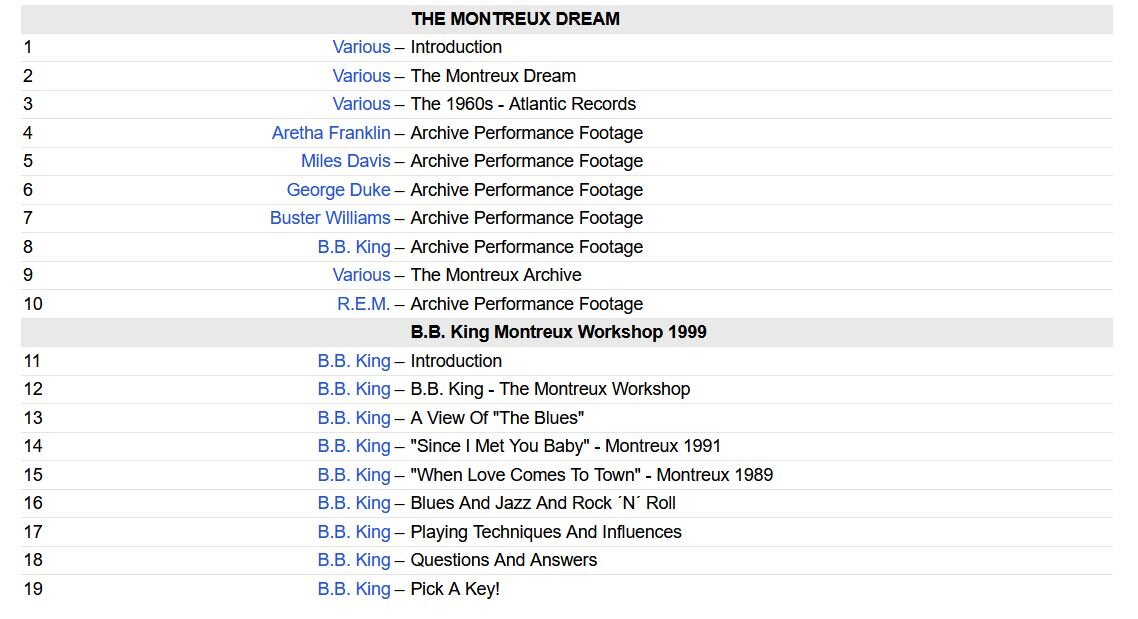Image resolution: width=1138 pixels, height=619 pixels.
Task: Select B.B. King link for "Since I Met You Baby"
Action: click(354, 446)
